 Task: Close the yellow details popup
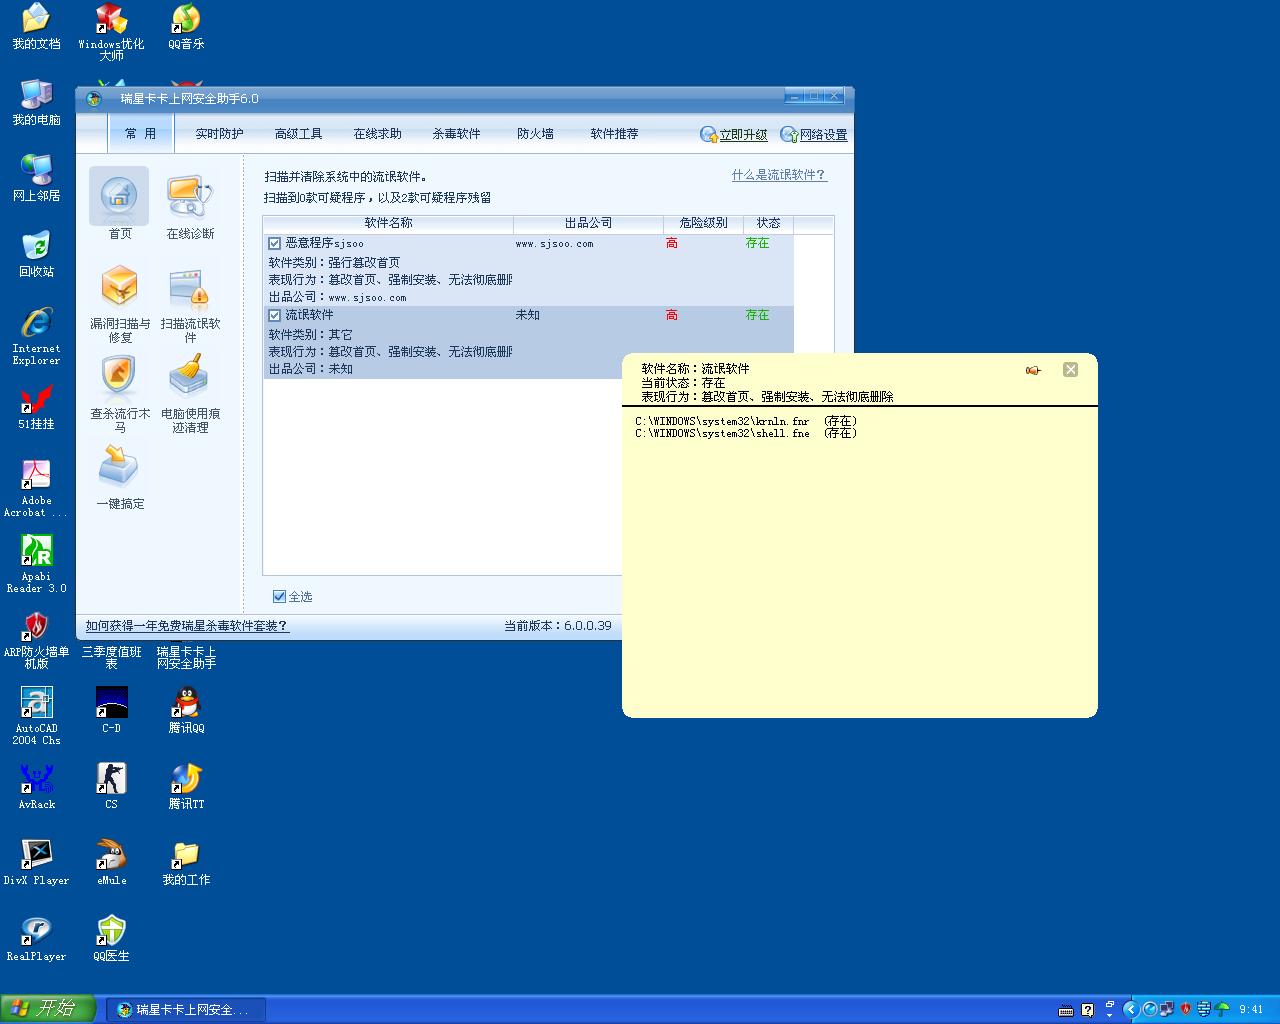pos(1070,369)
